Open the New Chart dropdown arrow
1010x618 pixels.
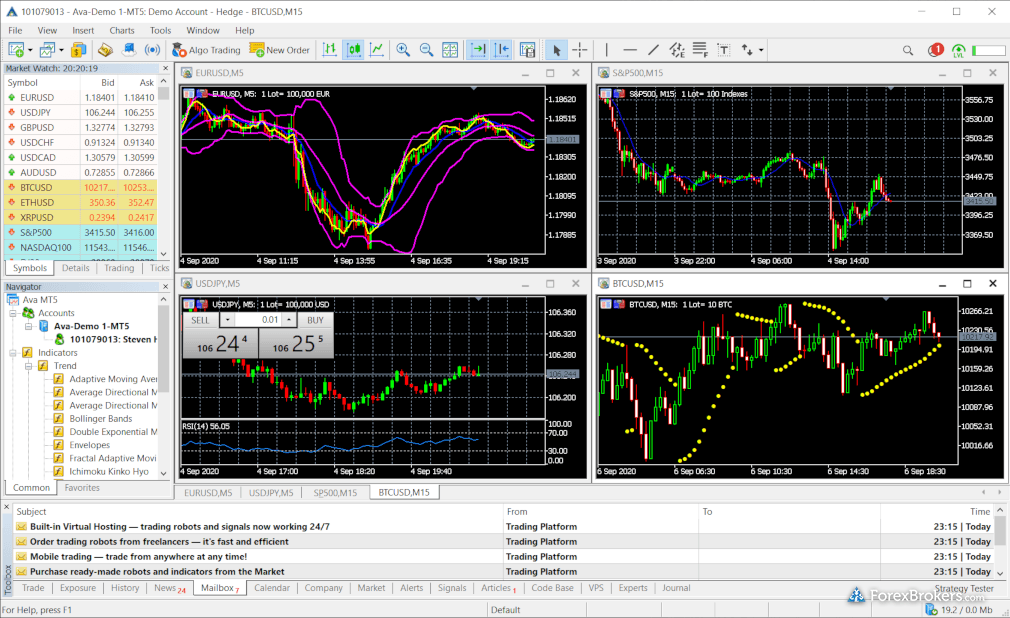click(30, 50)
